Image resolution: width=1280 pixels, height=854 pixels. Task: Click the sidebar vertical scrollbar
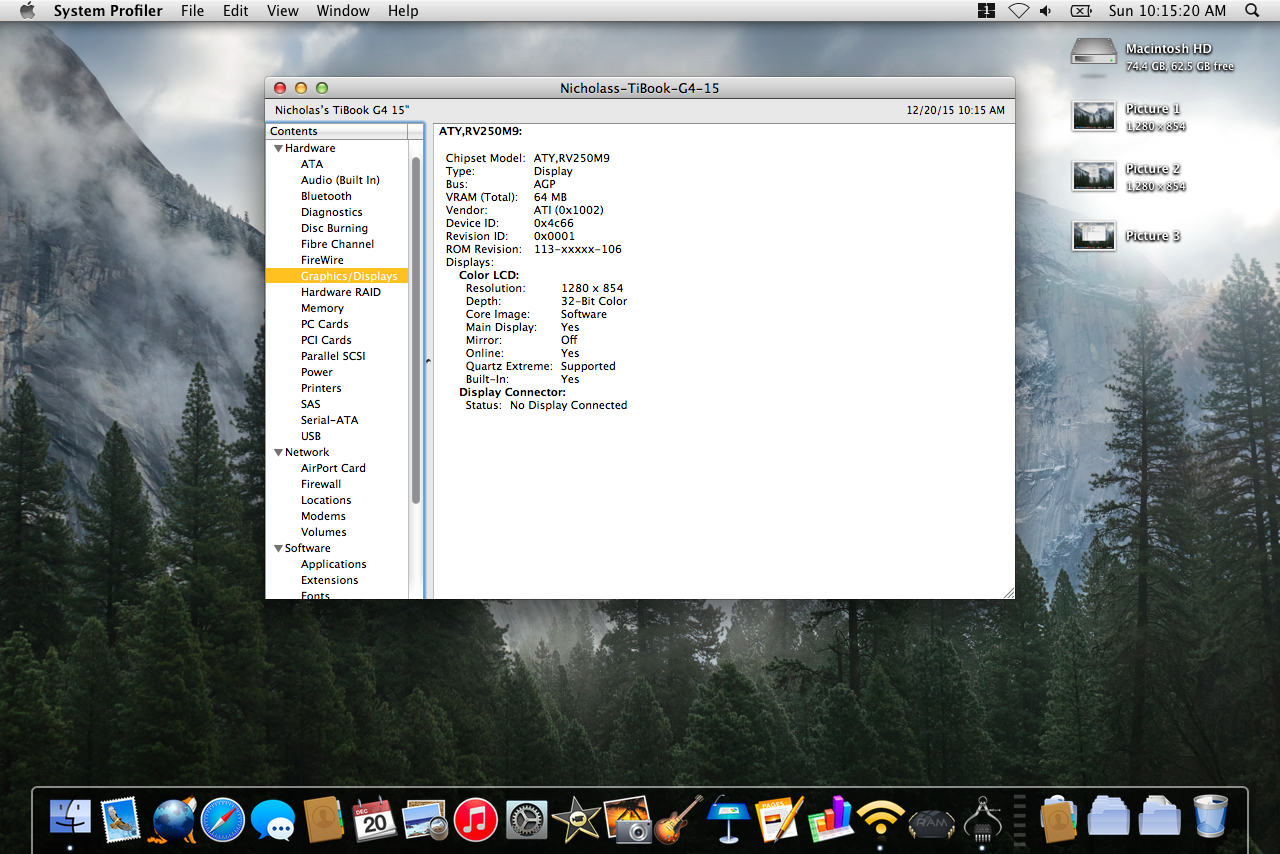coord(416,330)
